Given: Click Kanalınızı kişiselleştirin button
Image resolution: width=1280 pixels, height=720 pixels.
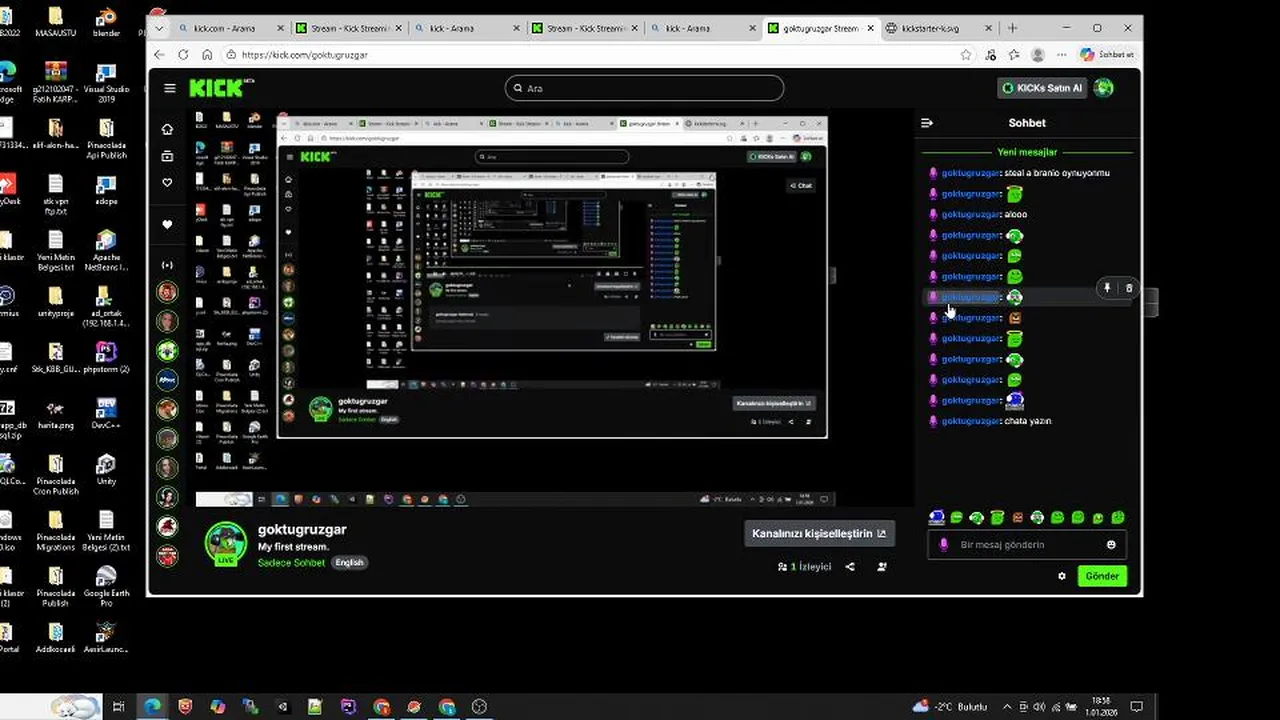Looking at the screenshot, I should 819,533.
